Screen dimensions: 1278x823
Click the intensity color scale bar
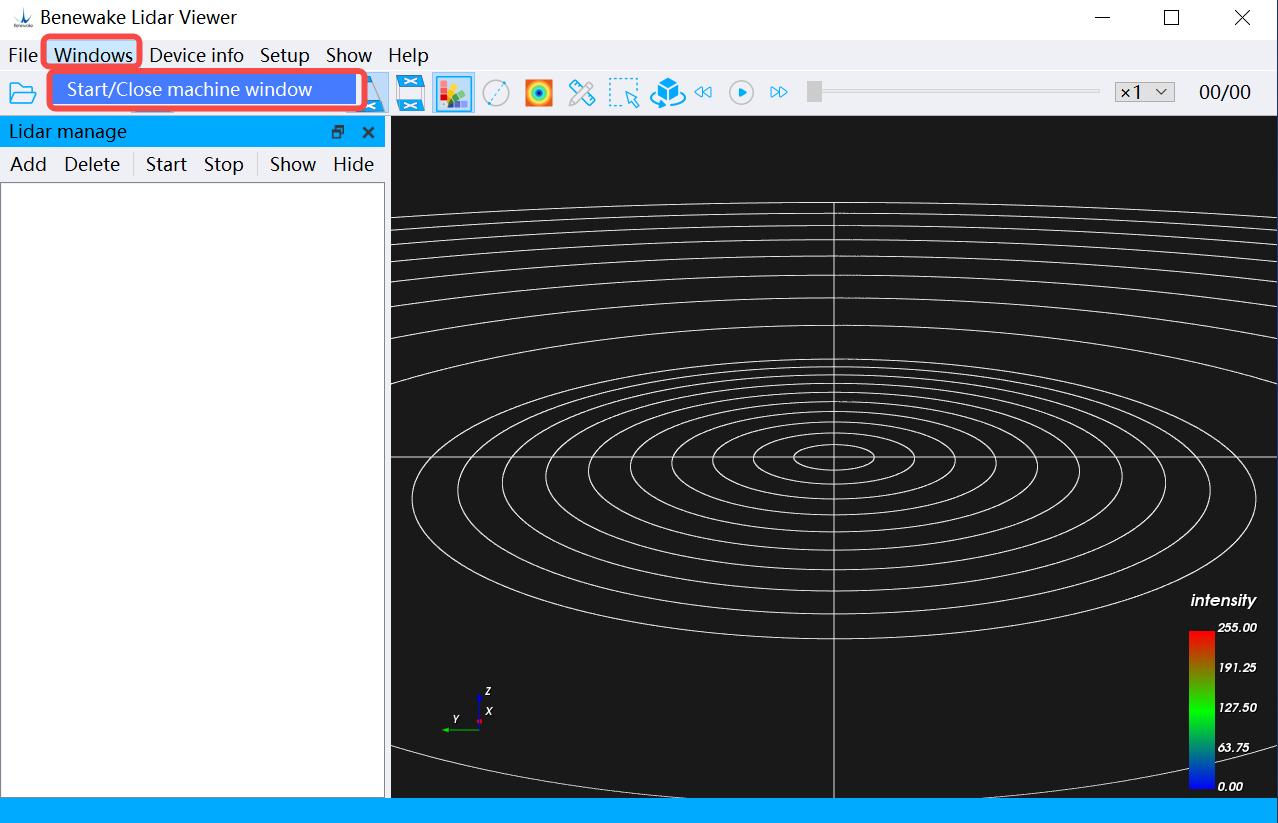1202,710
